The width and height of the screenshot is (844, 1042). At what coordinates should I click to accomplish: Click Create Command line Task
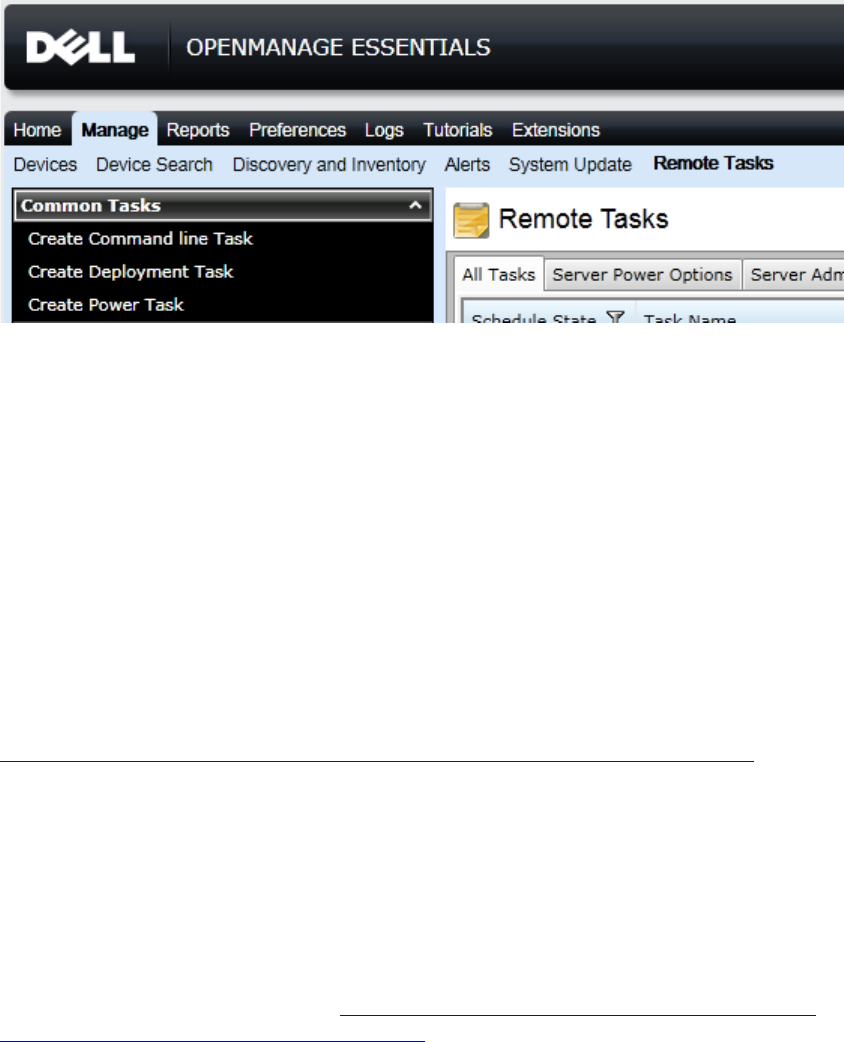(140, 239)
